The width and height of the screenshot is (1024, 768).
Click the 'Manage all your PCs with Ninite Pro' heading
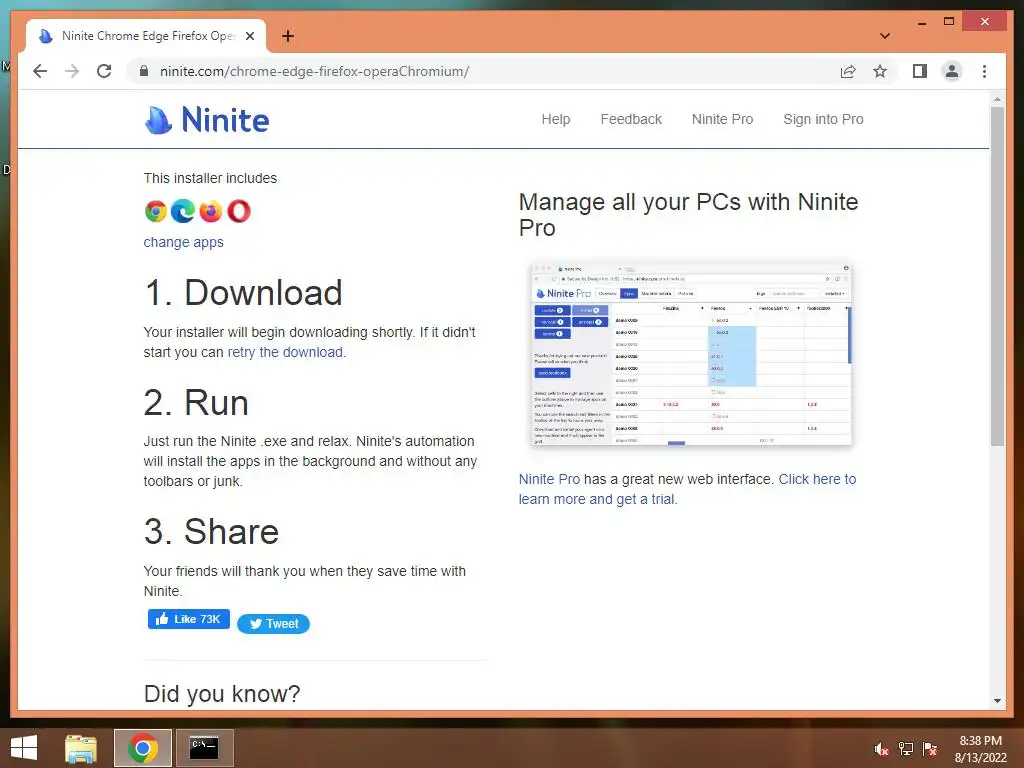(688, 215)
